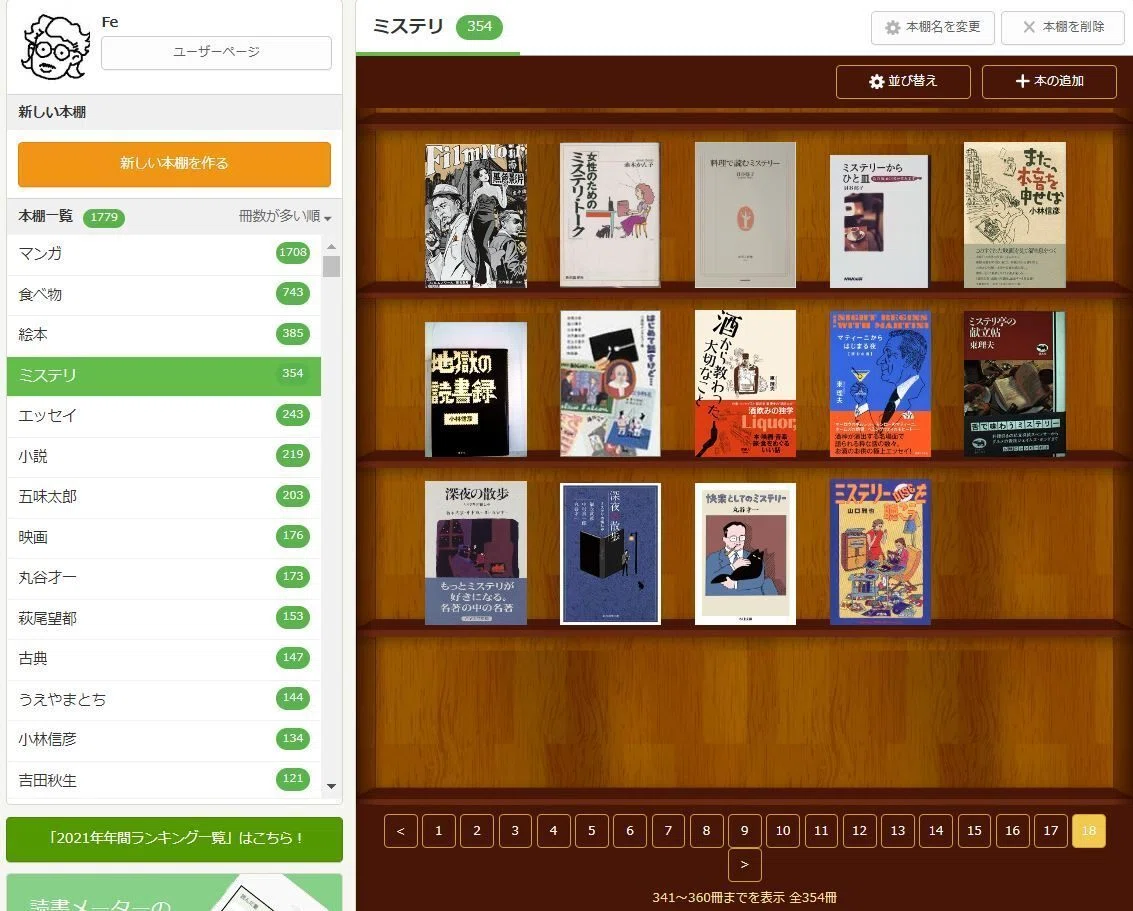This screenshot has height=911, width=1133.
Task: Select the 絵本 bookshelf
Action: click(164, 334)
